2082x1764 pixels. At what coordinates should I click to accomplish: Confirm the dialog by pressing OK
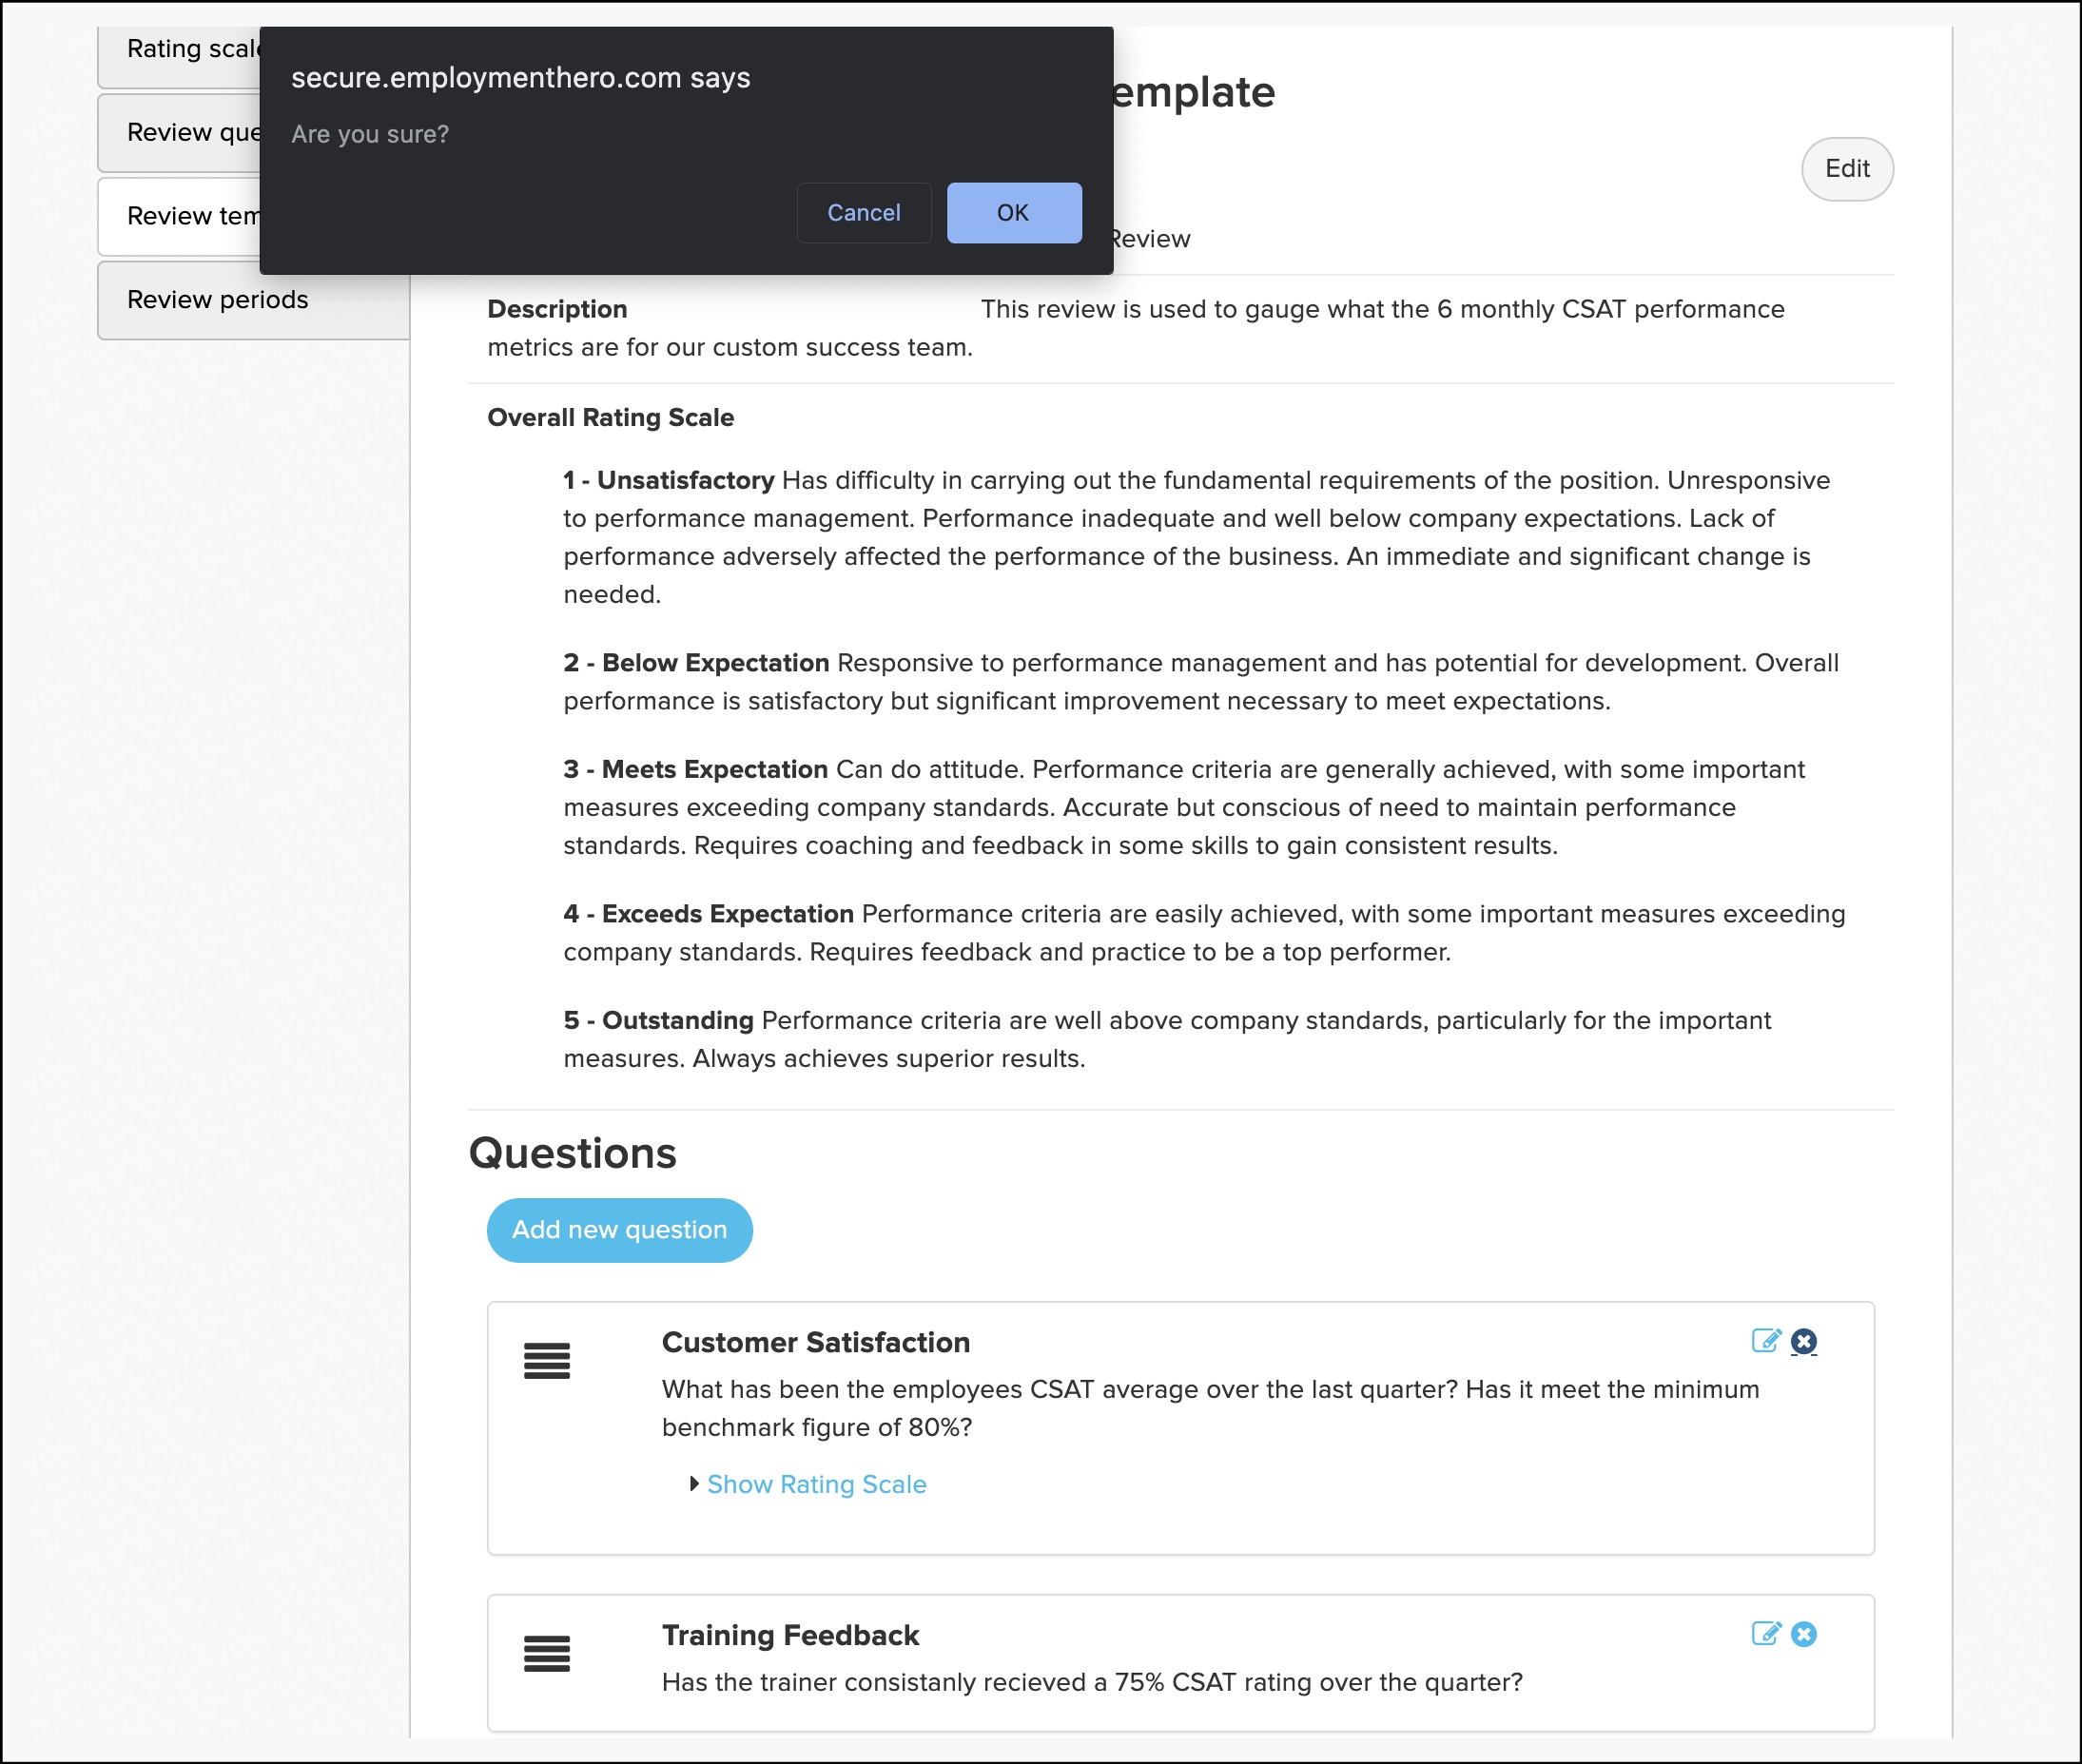coord(1013,213)
